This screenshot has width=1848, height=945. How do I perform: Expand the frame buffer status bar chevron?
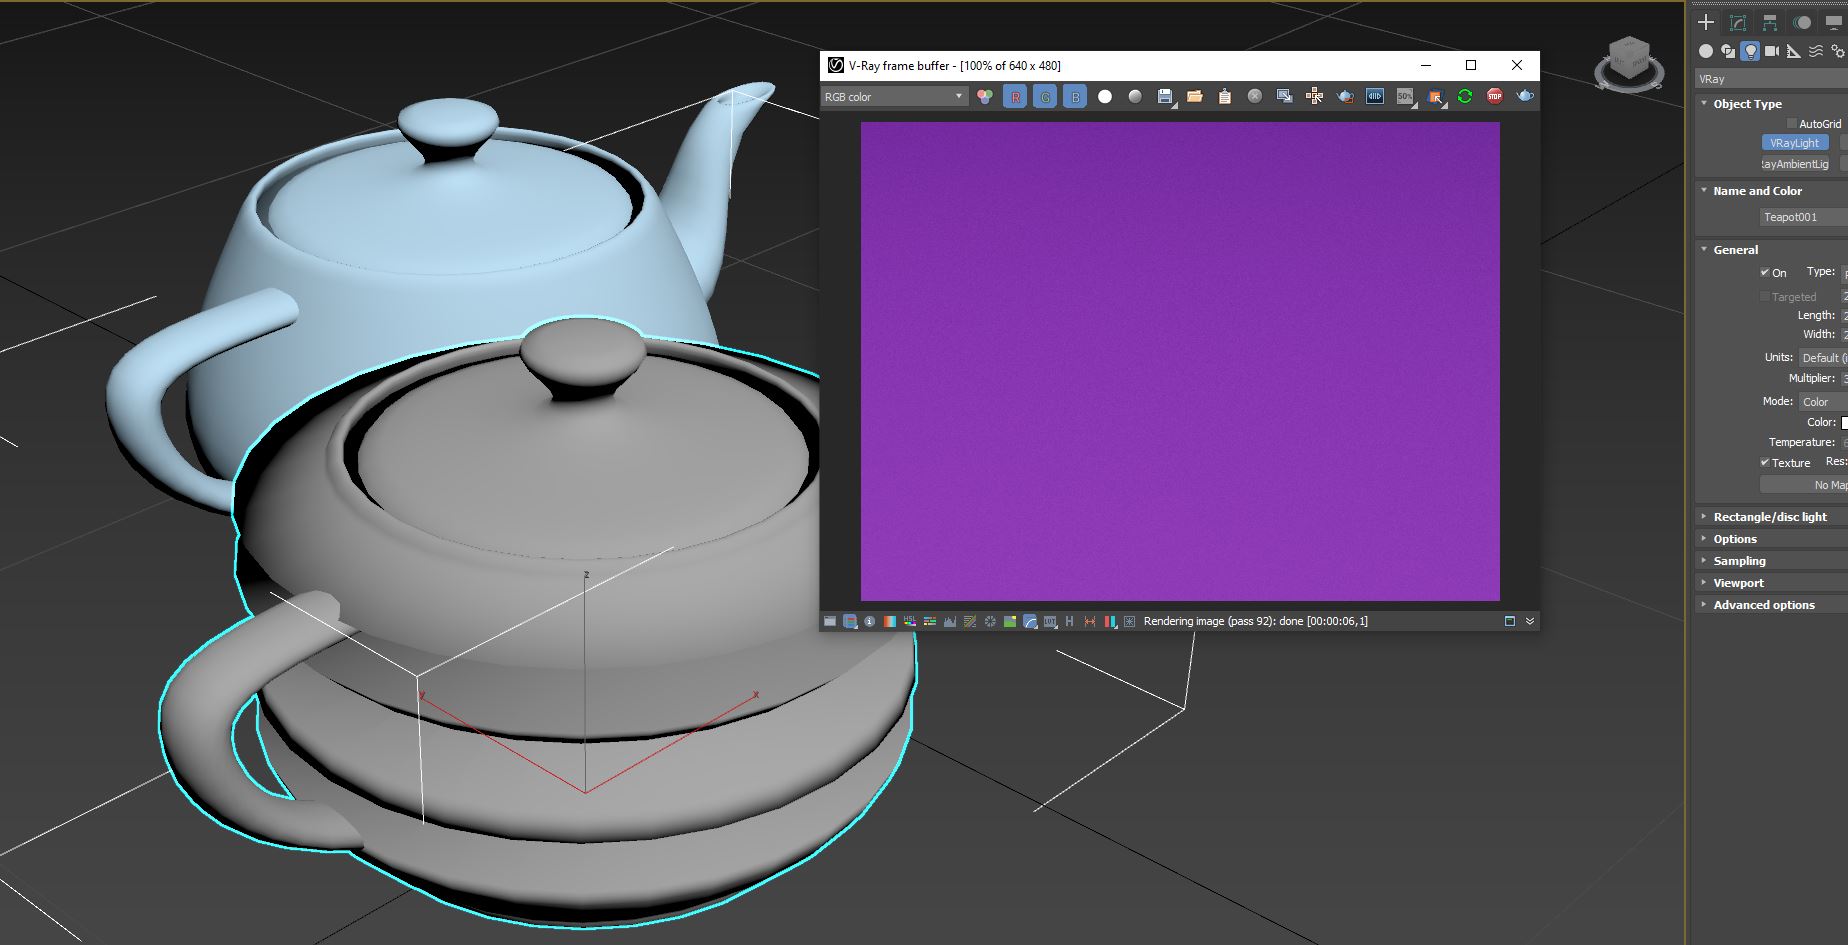[x=1529, y=621]
